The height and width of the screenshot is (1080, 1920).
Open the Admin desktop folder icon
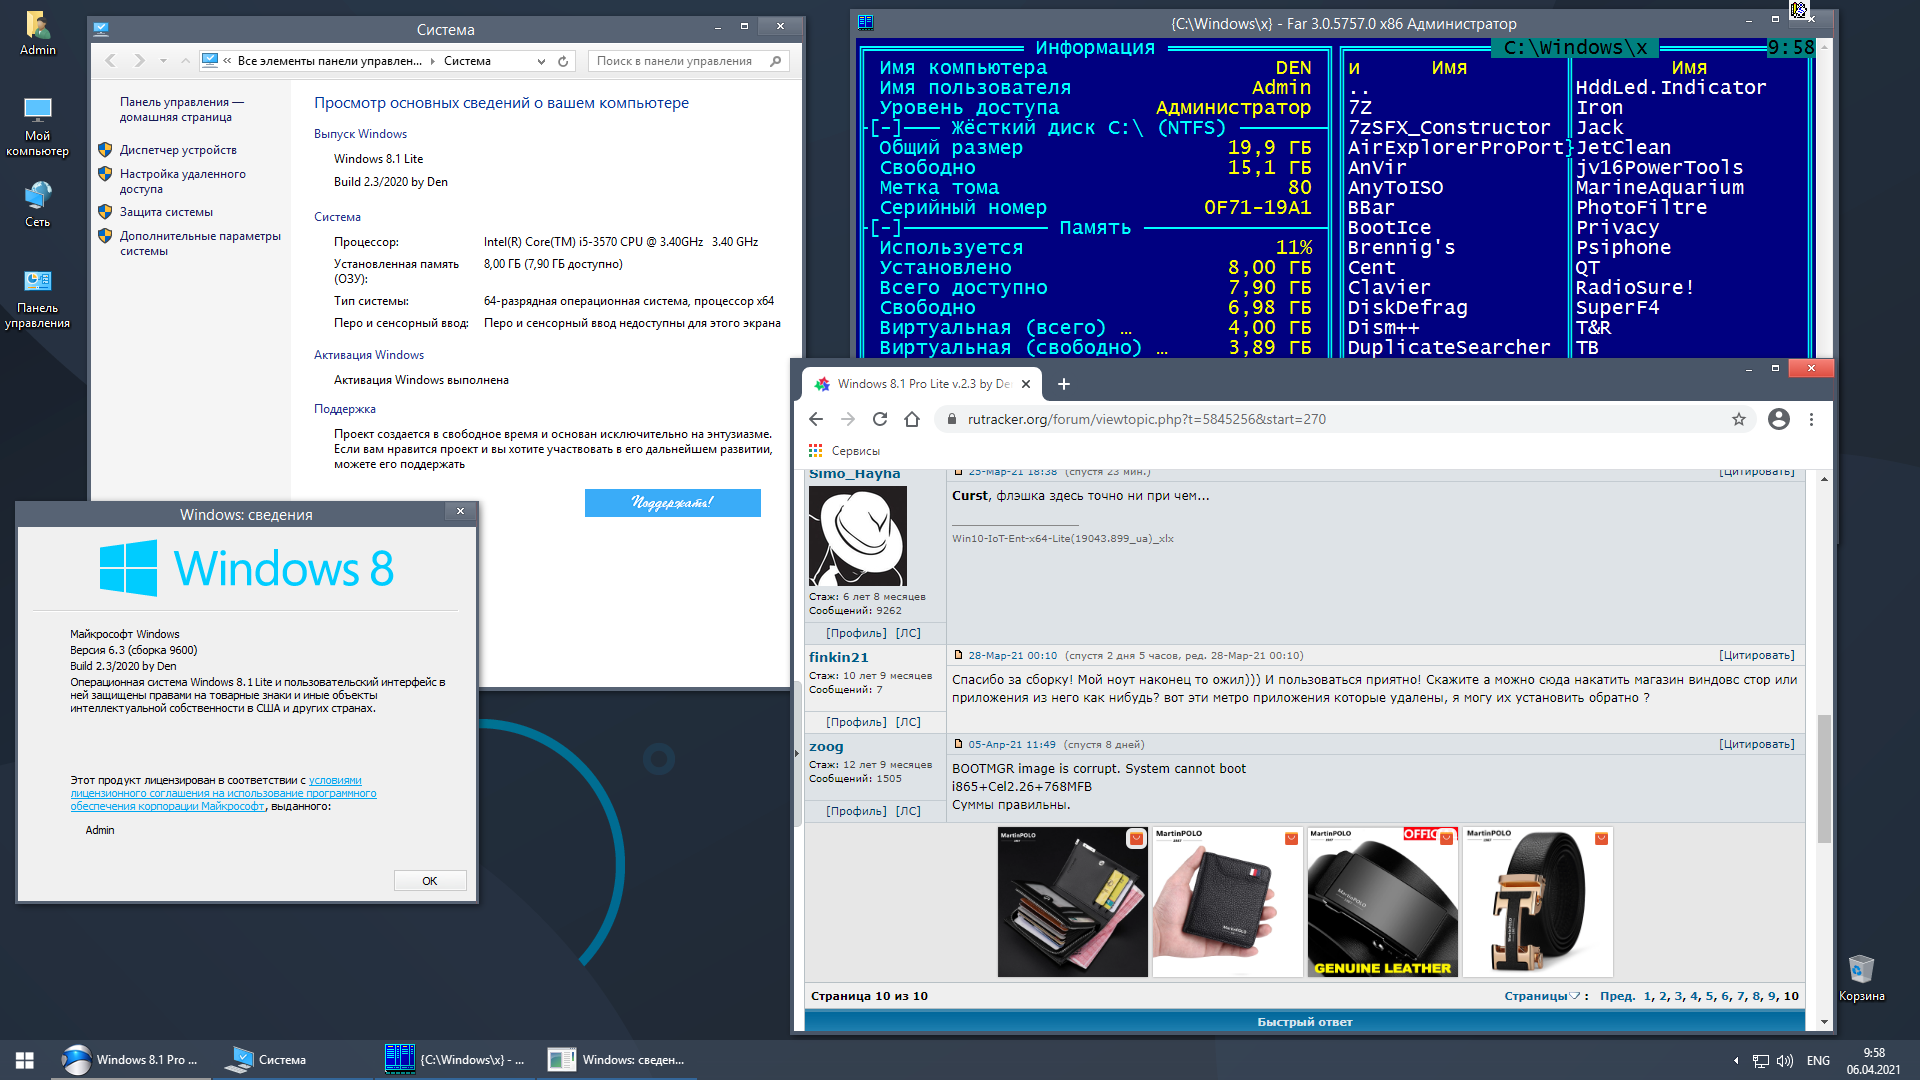[x=38, y=33]
